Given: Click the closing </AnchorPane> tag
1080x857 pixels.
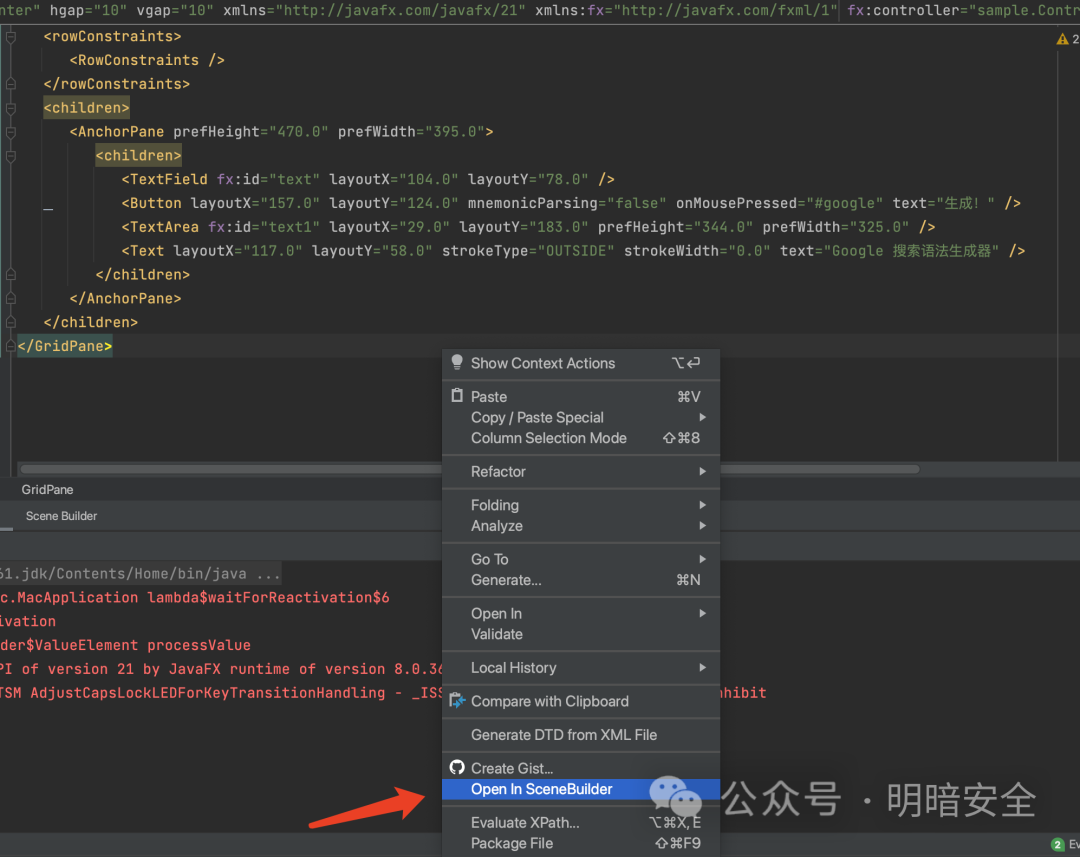Looking at the screenshot, I should [x=125, y=298].
